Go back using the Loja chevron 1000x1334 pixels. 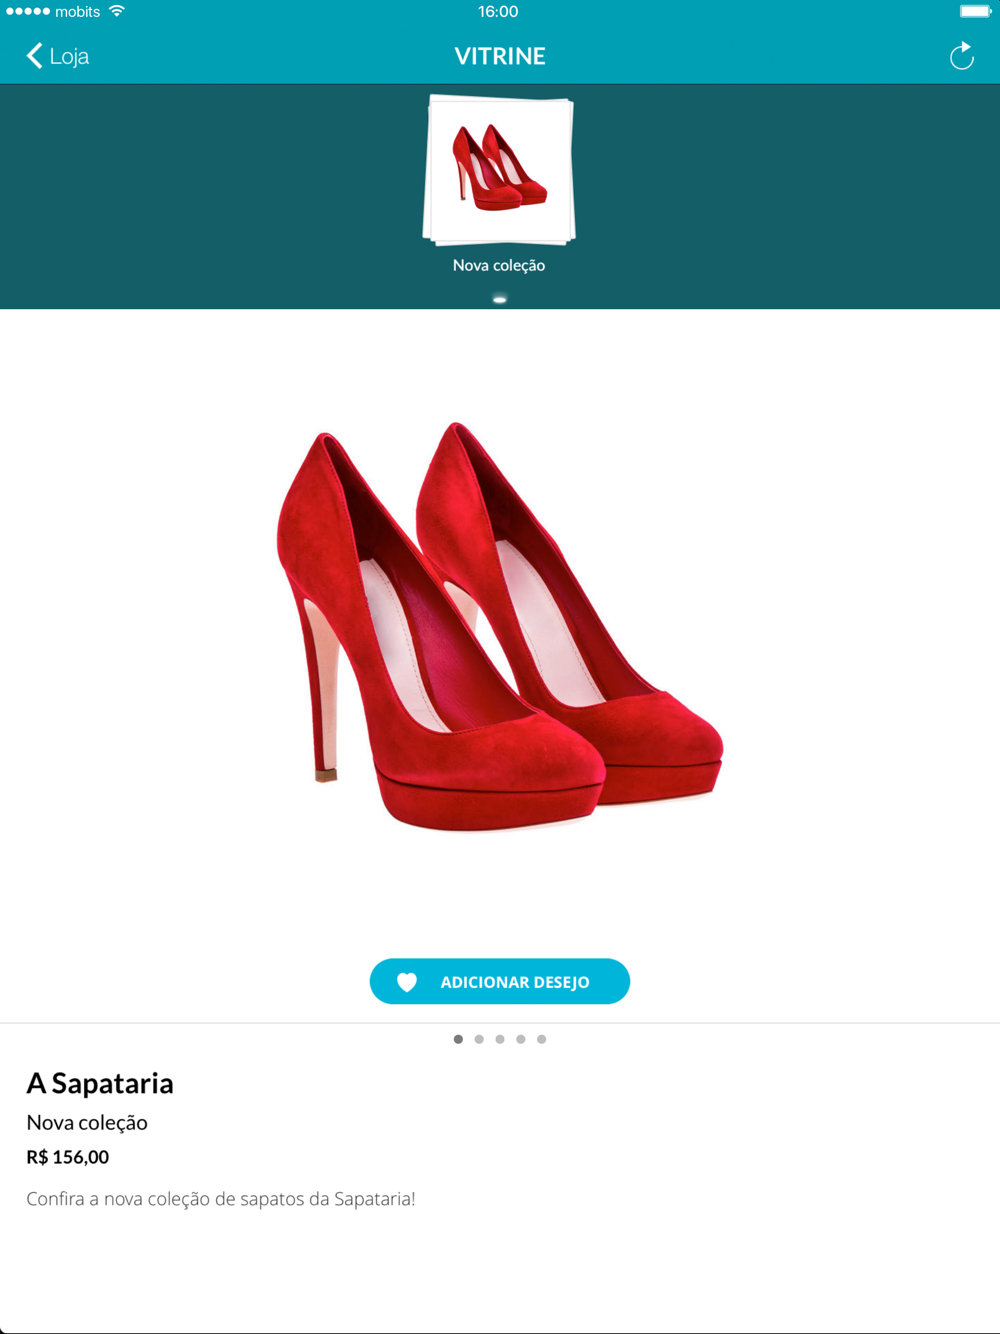pos(34,56)
